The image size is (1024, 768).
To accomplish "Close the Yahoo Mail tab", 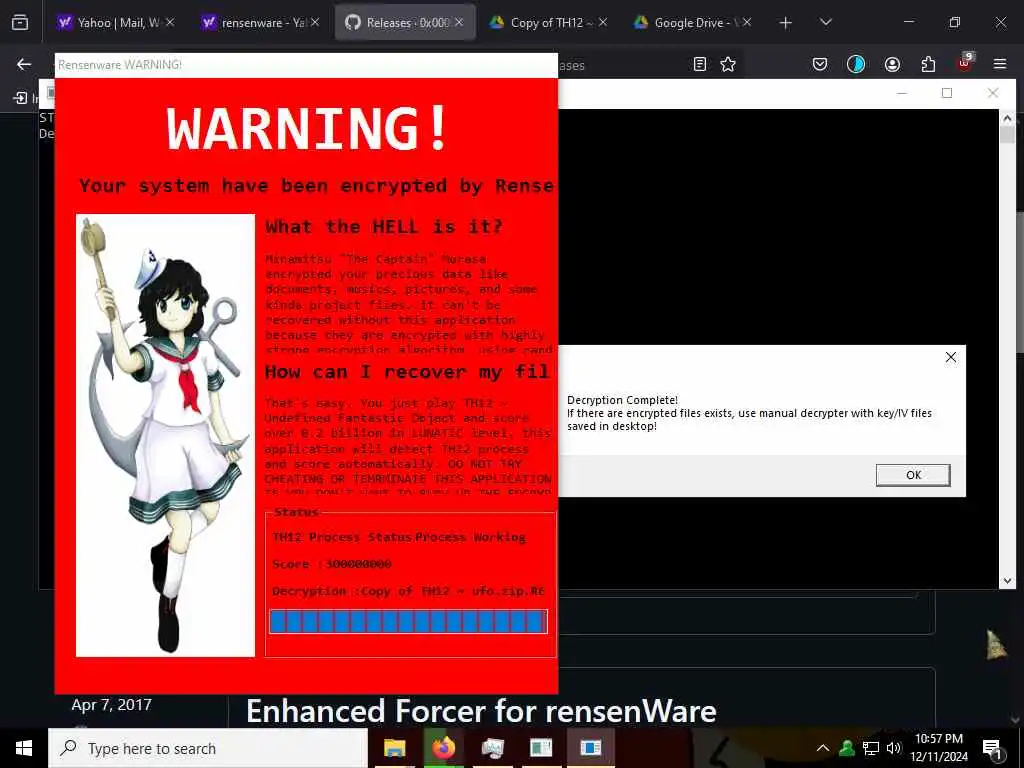I will click(170, 23).
